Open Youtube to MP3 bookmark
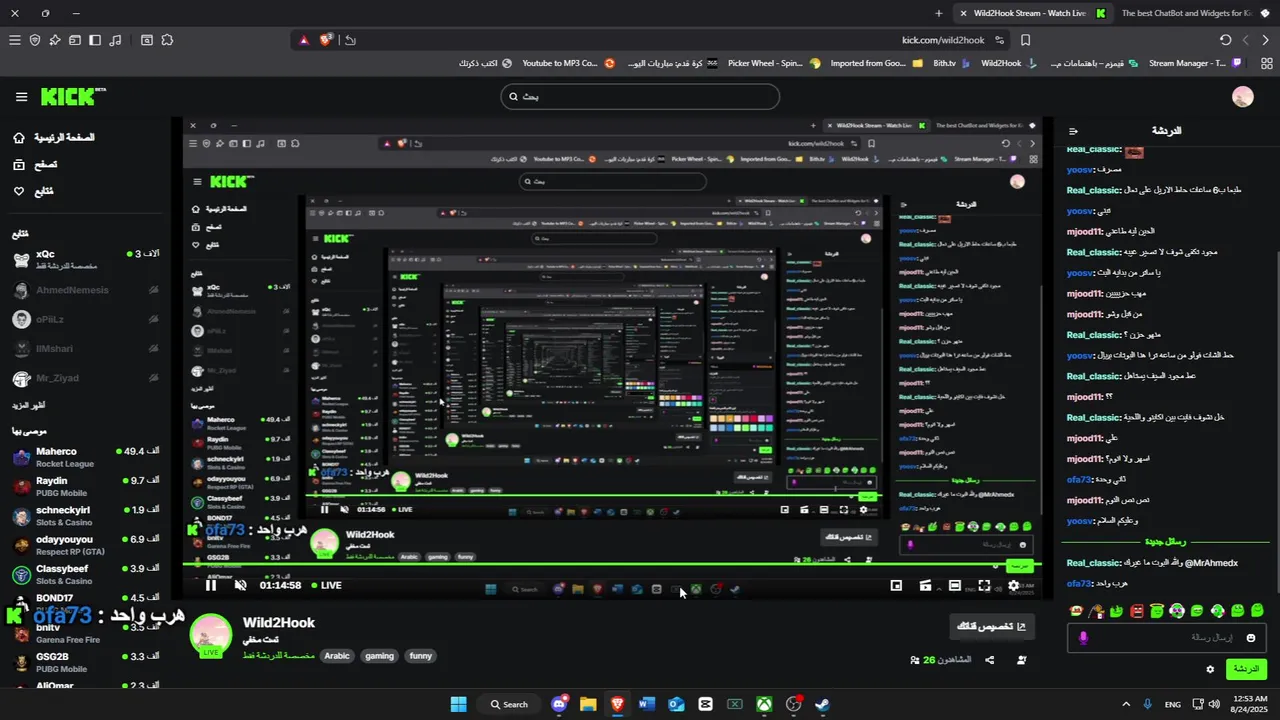1280x720 pixels. point(568,63)
